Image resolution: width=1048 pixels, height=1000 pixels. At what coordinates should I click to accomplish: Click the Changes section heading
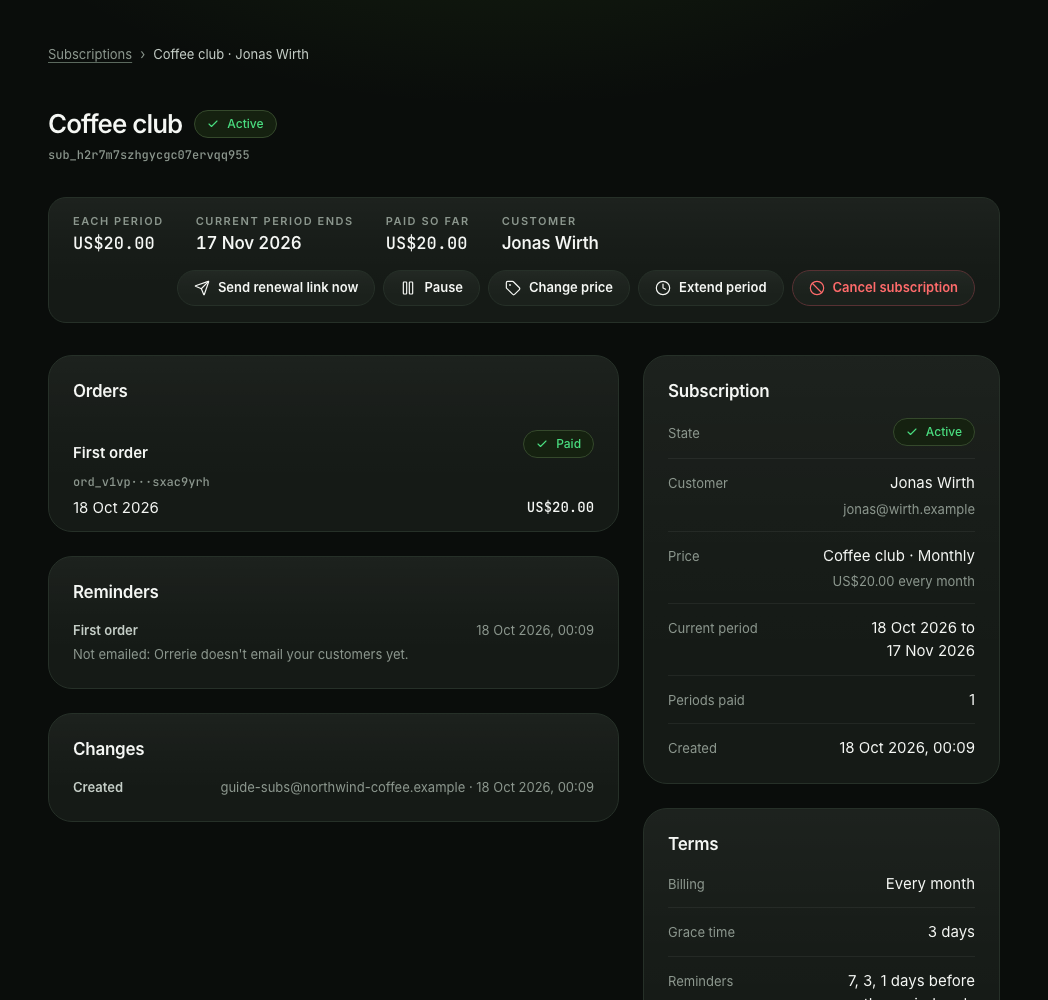coord(108,749)
